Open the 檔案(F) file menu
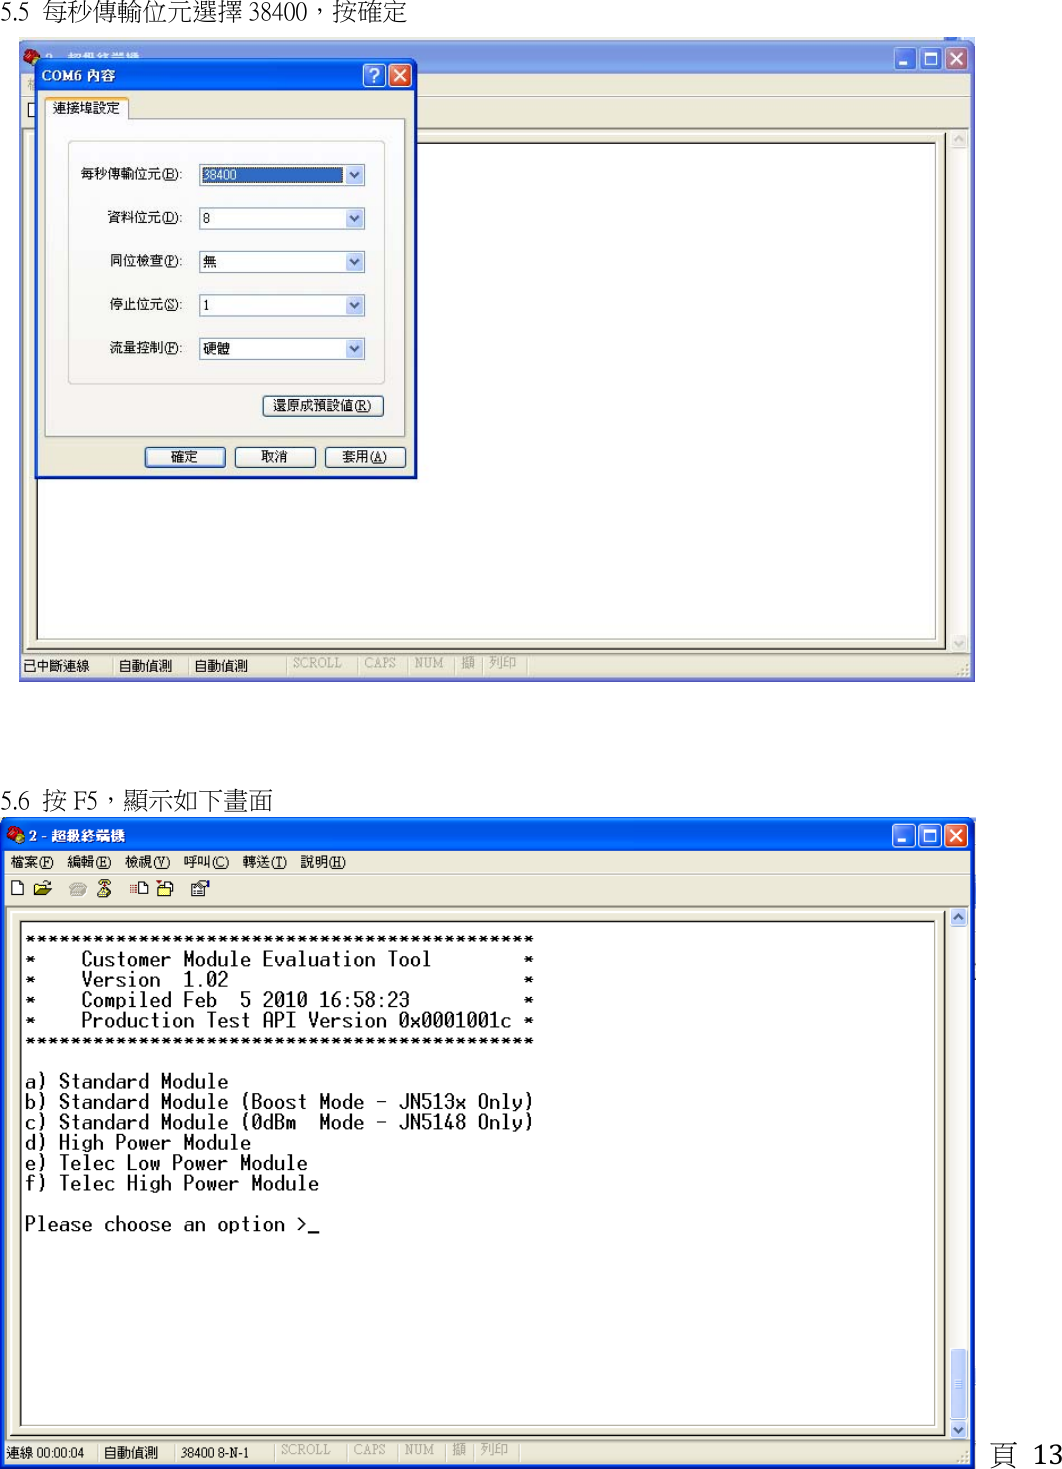Image resolution: width=1062 pixels, height=1469 pixels. [x=32, y=862]
